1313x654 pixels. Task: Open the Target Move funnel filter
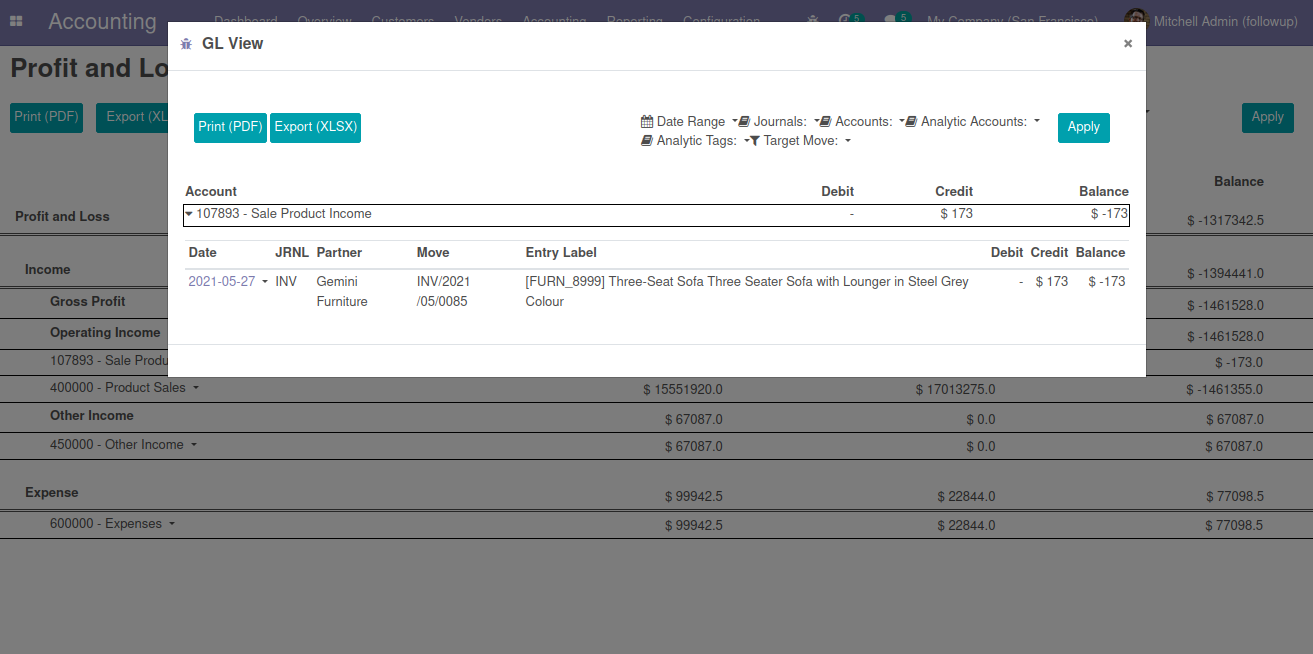(x=800, y=140)
